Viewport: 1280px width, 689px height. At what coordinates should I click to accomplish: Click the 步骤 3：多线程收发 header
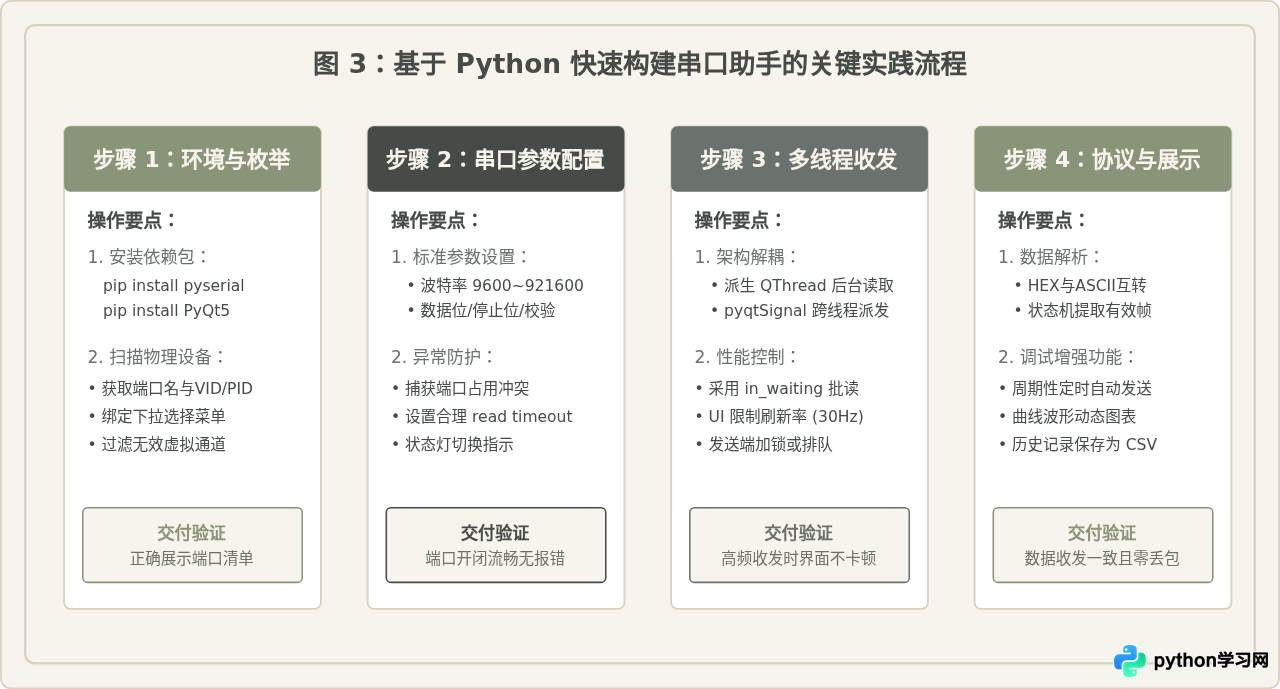pos(799,159)
